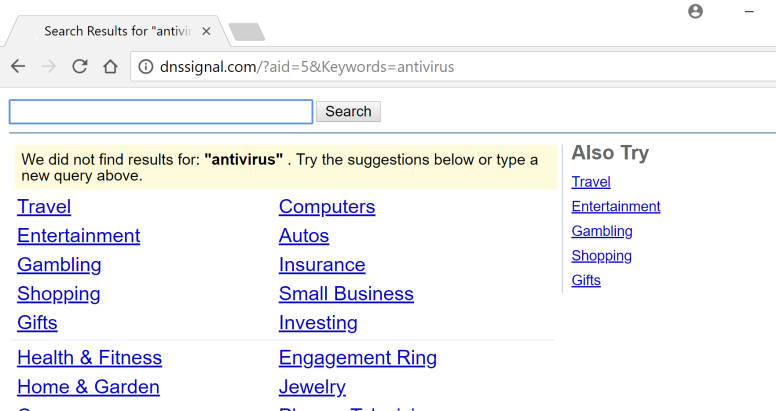The image size is (776, 411).
Task: Open the Insurance category link
Action: pyautogui.click(x=322, y=265)
